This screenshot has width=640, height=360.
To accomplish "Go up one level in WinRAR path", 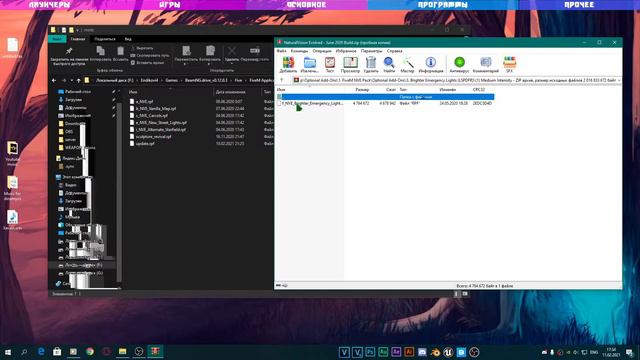I will click(282, 80).
